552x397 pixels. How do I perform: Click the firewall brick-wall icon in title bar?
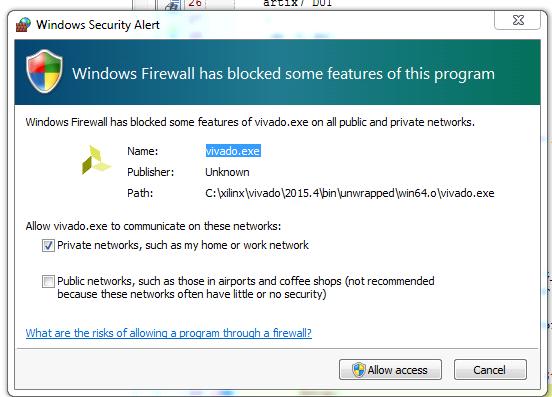pyautogui.click(x=23, y=25)
